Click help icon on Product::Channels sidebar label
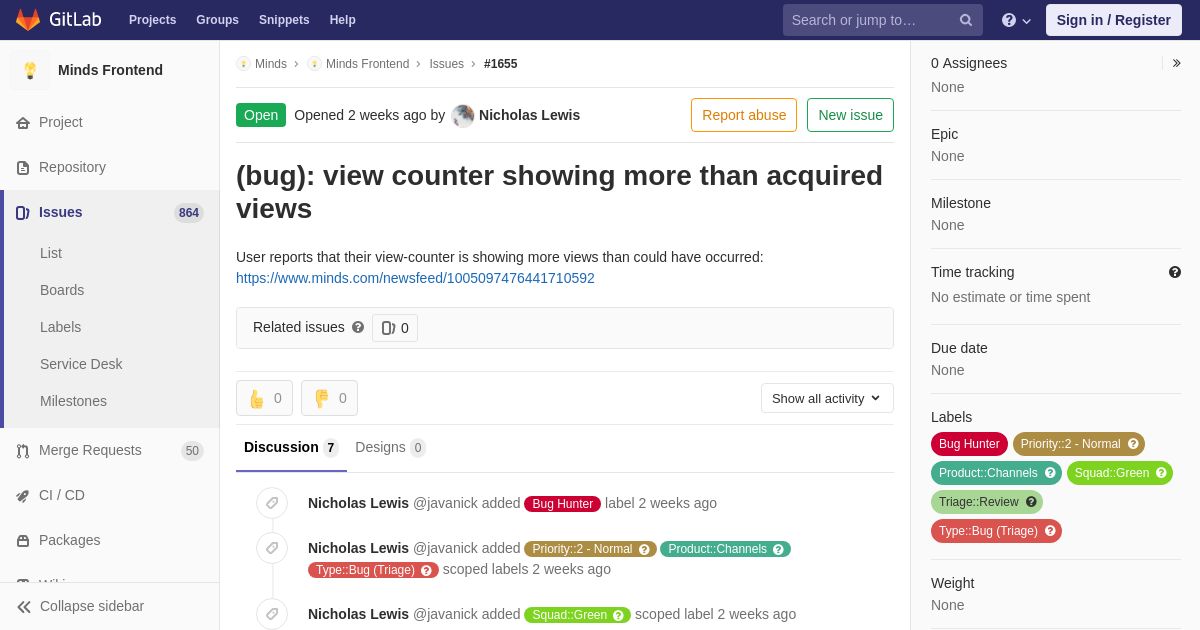 tap(1050, 473)
